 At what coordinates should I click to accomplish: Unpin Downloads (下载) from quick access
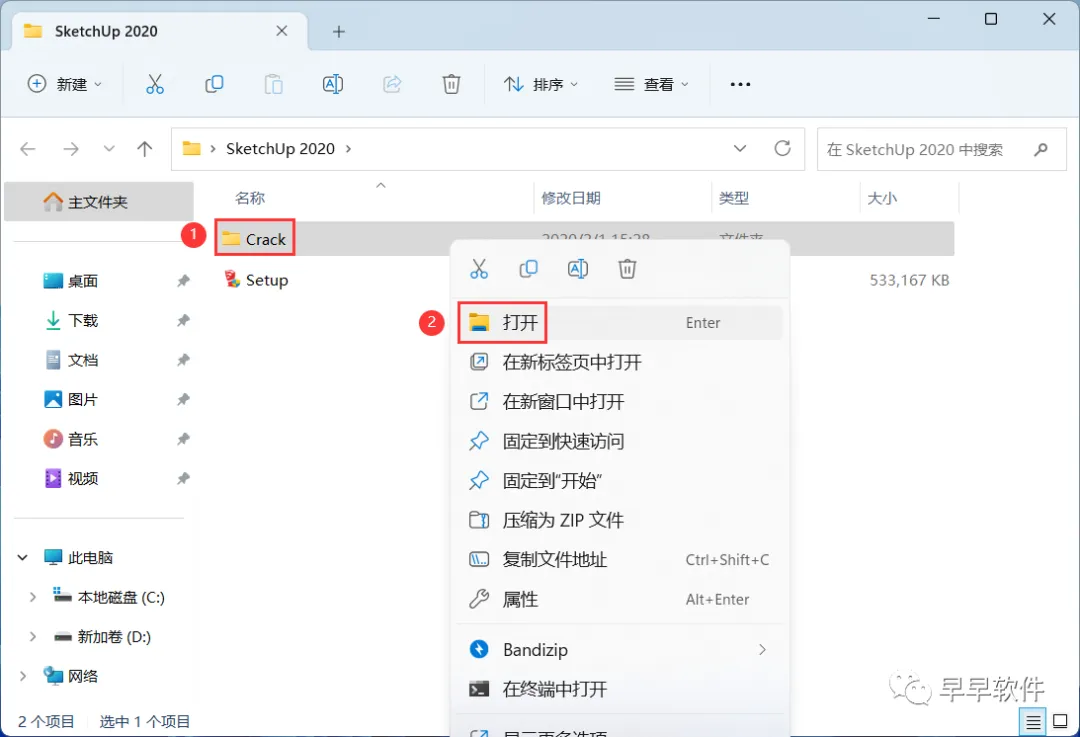click(x=183, y=320)
